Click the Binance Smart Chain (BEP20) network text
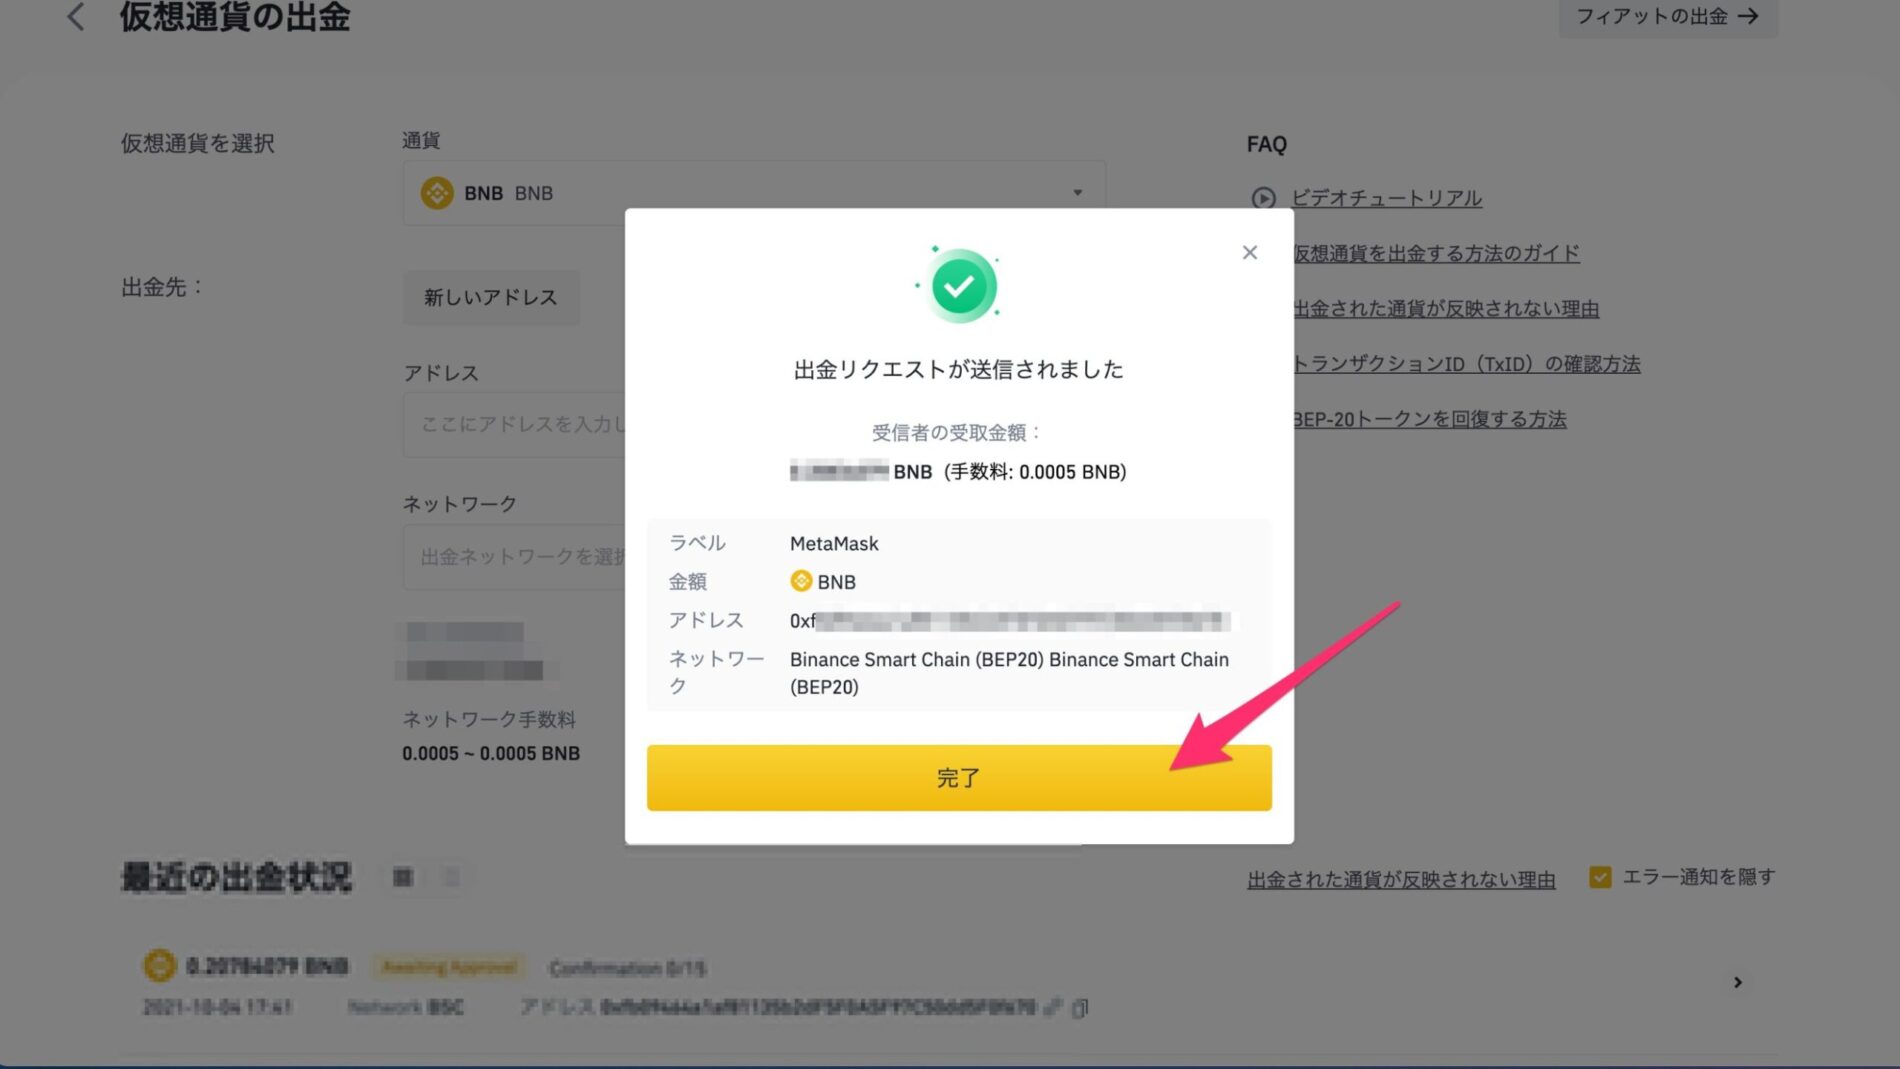 point(1009,673)
